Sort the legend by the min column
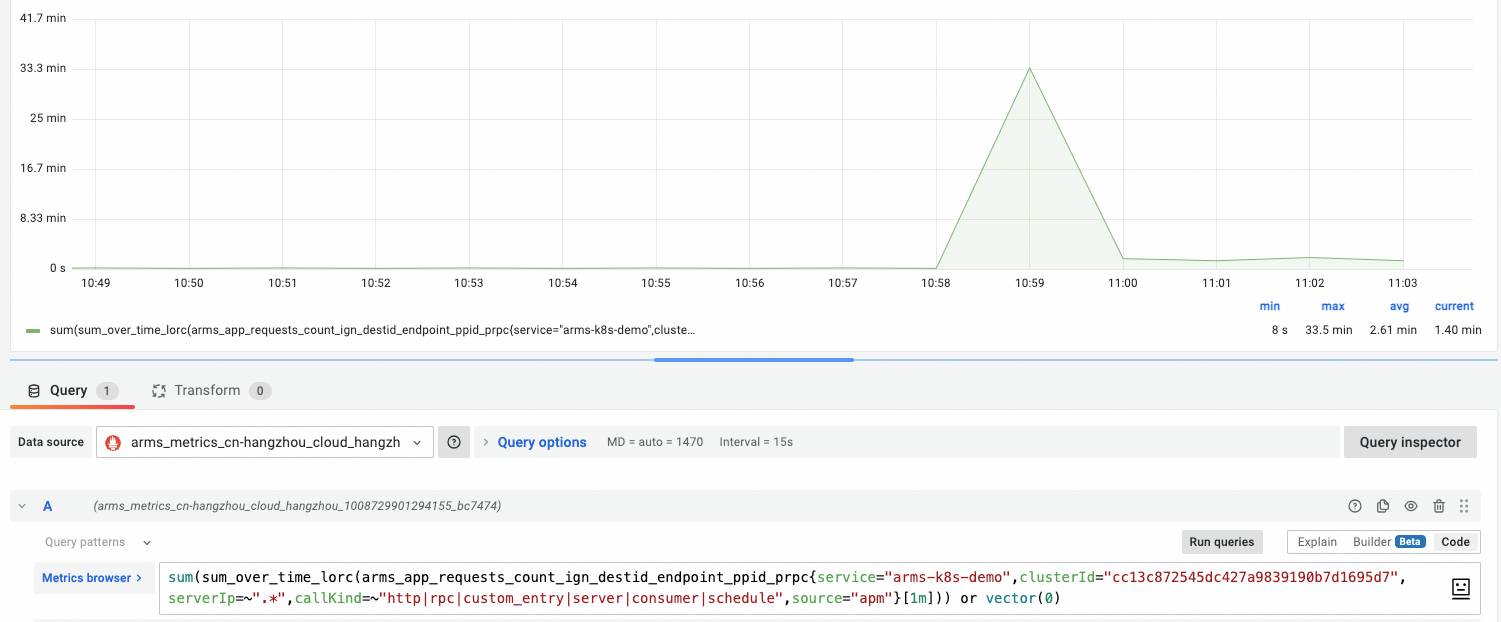The height and width of the screenshot is (622, 1501). click(x=1270, y=306)
